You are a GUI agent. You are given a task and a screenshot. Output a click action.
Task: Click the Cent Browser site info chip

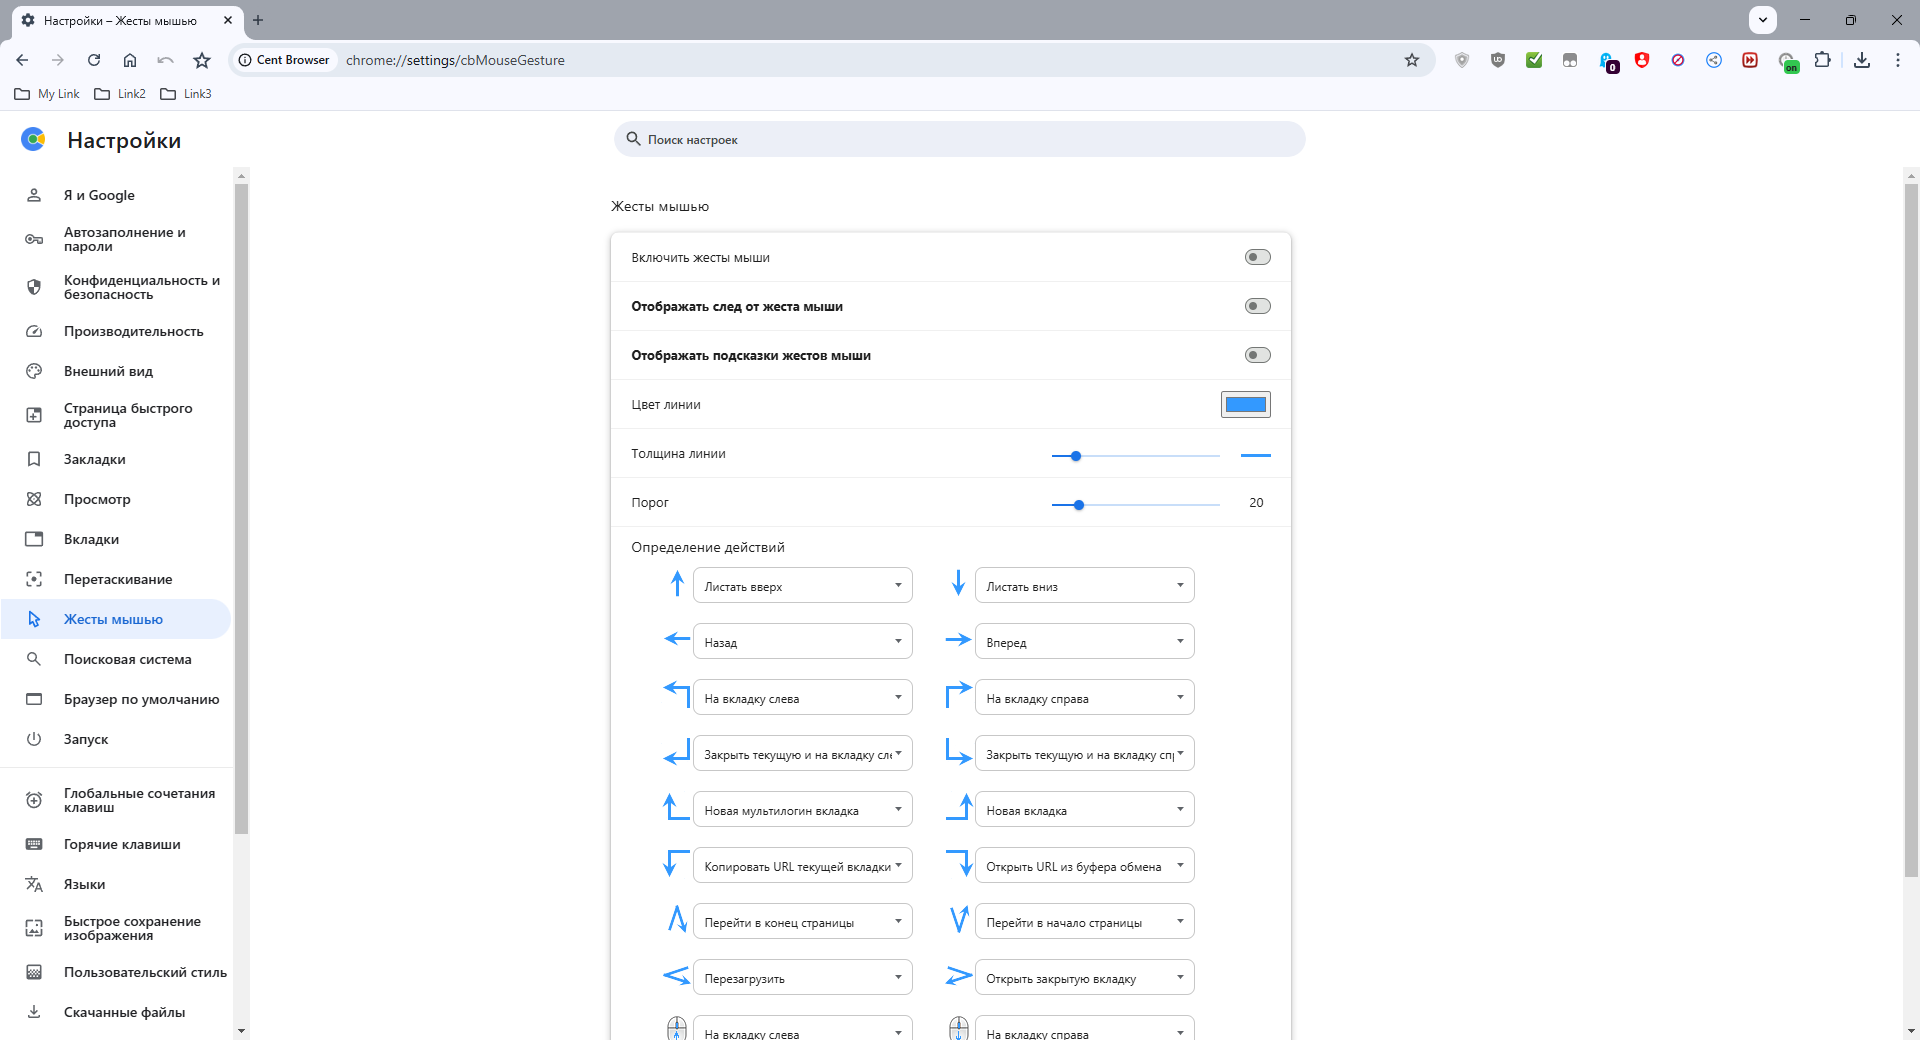(x=284, y=60)
